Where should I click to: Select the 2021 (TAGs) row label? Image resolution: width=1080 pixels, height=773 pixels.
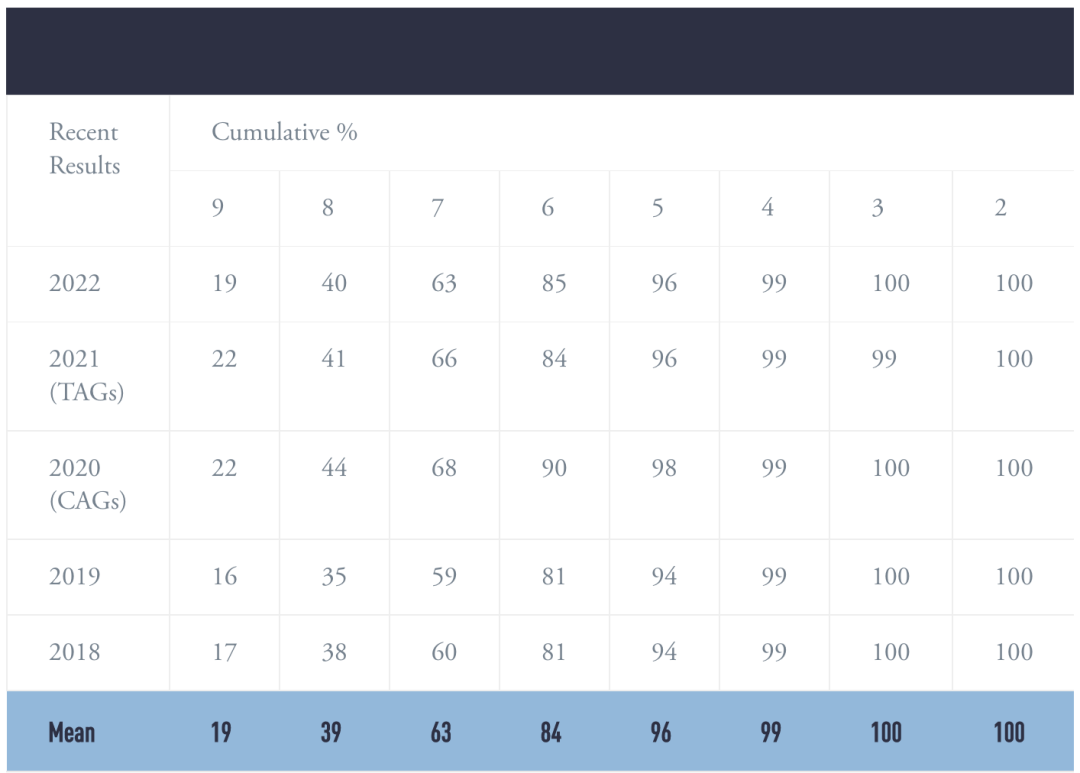[x=86, y=375]
